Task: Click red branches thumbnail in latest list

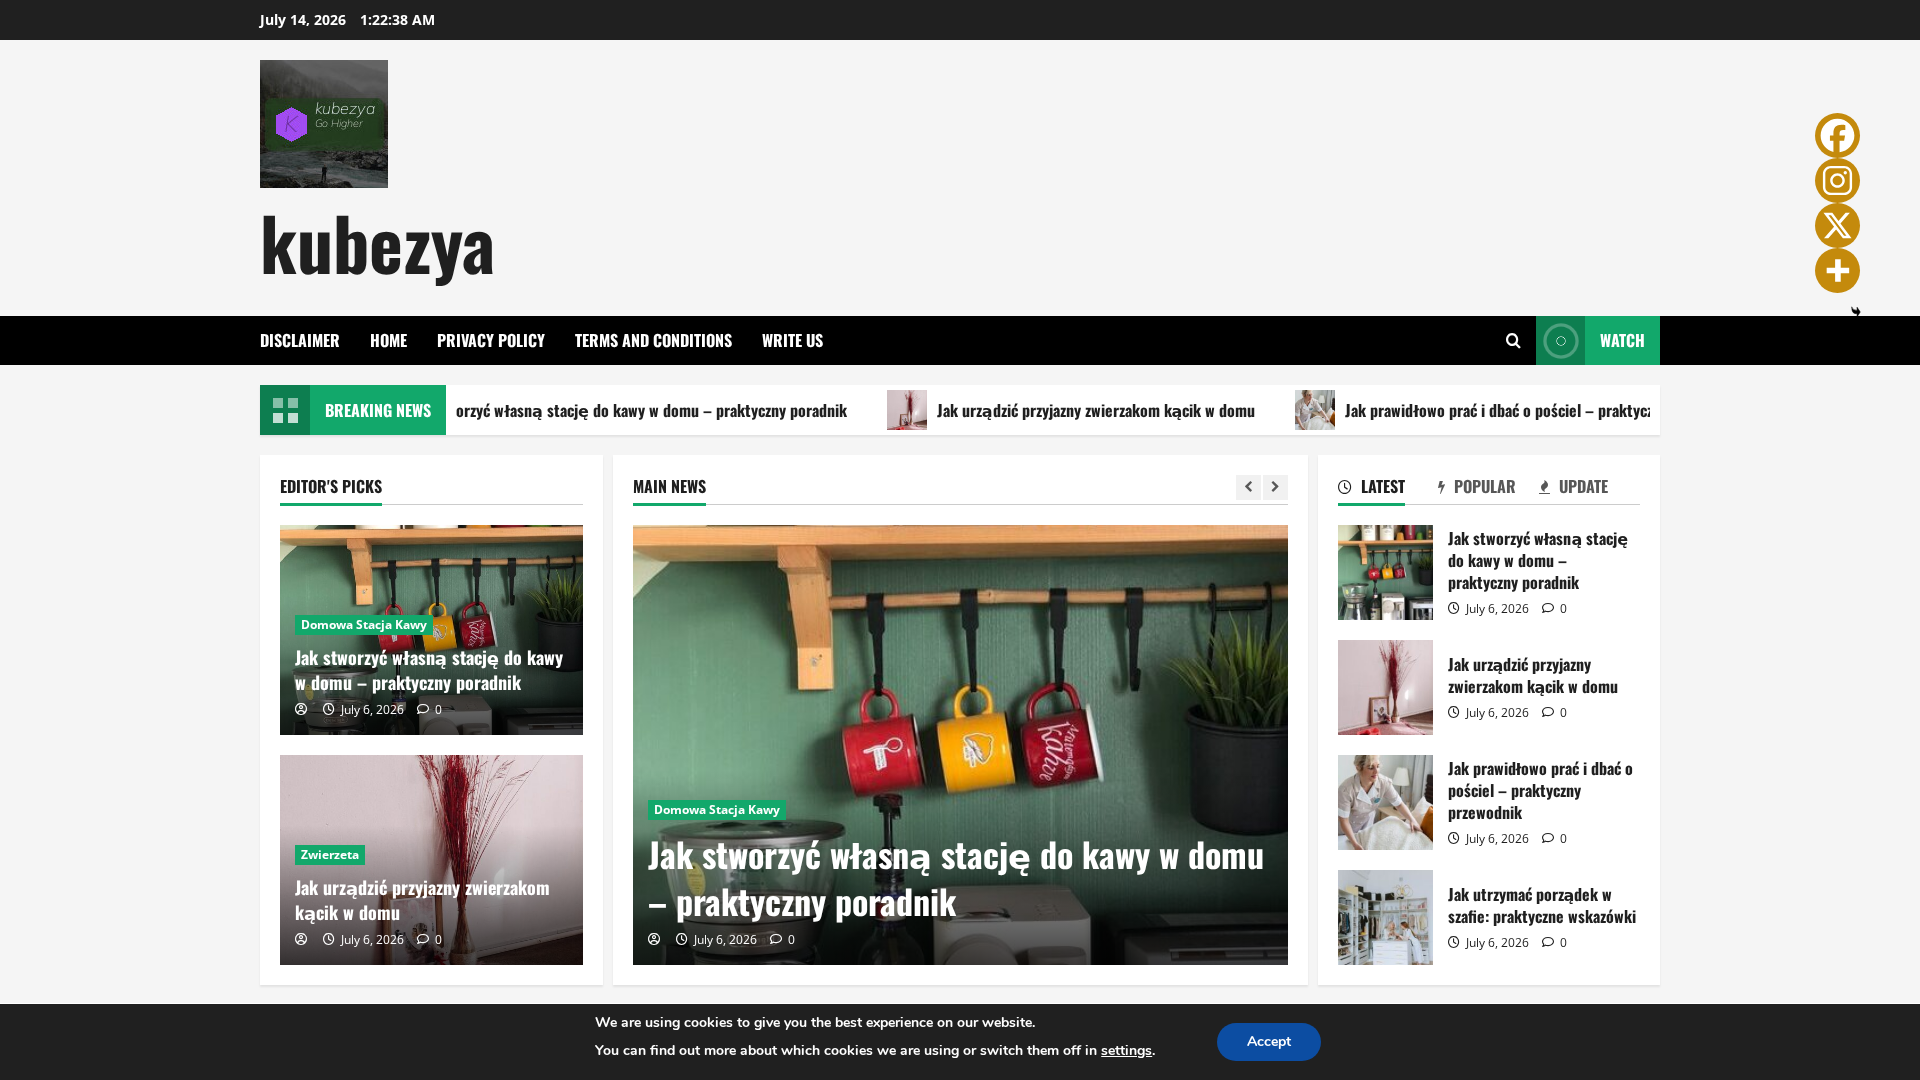Action: (x=1385, y=688)
